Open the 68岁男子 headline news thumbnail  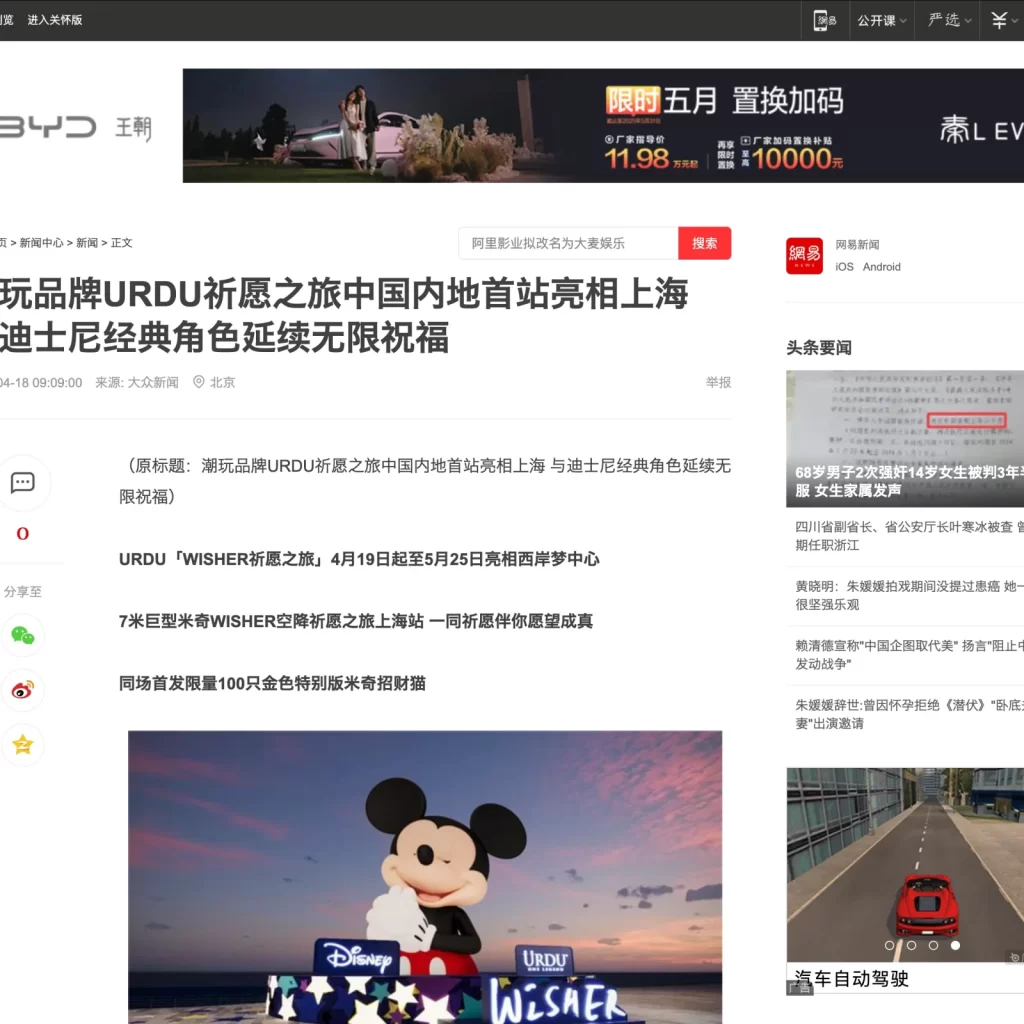[x=904, y=439]
